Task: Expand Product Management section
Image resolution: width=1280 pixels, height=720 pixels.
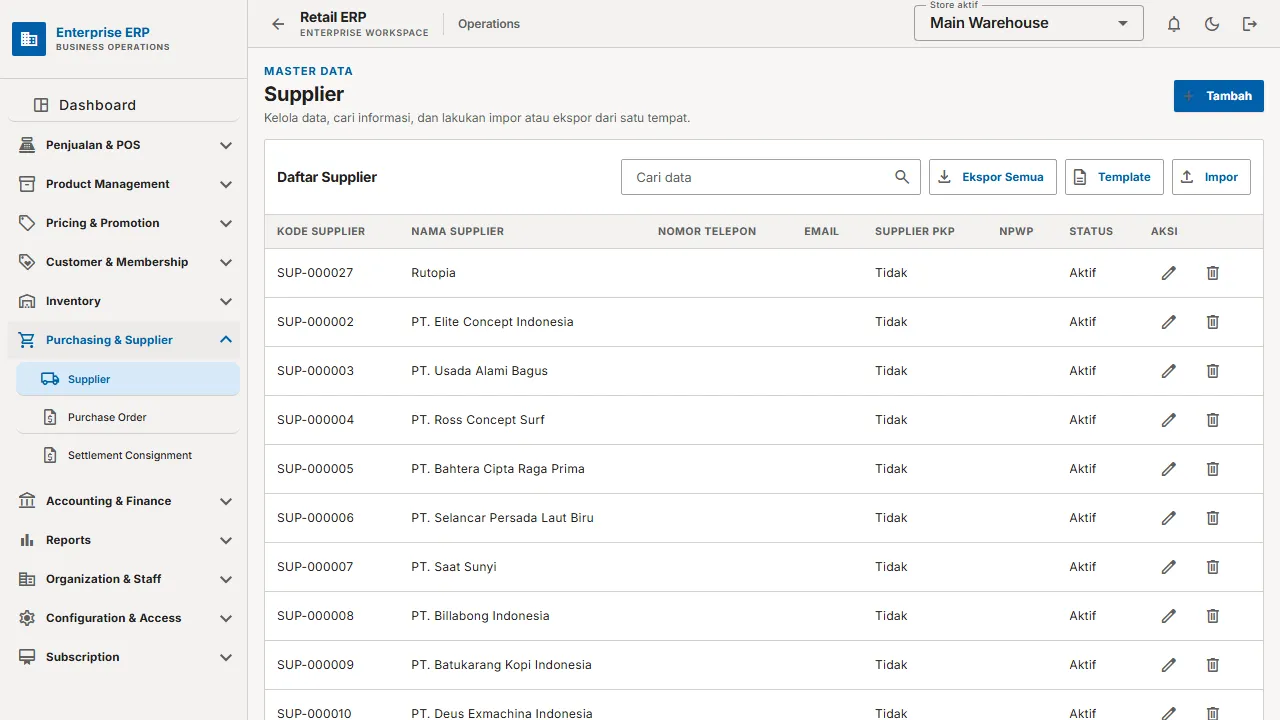Action: pos(125,184)
